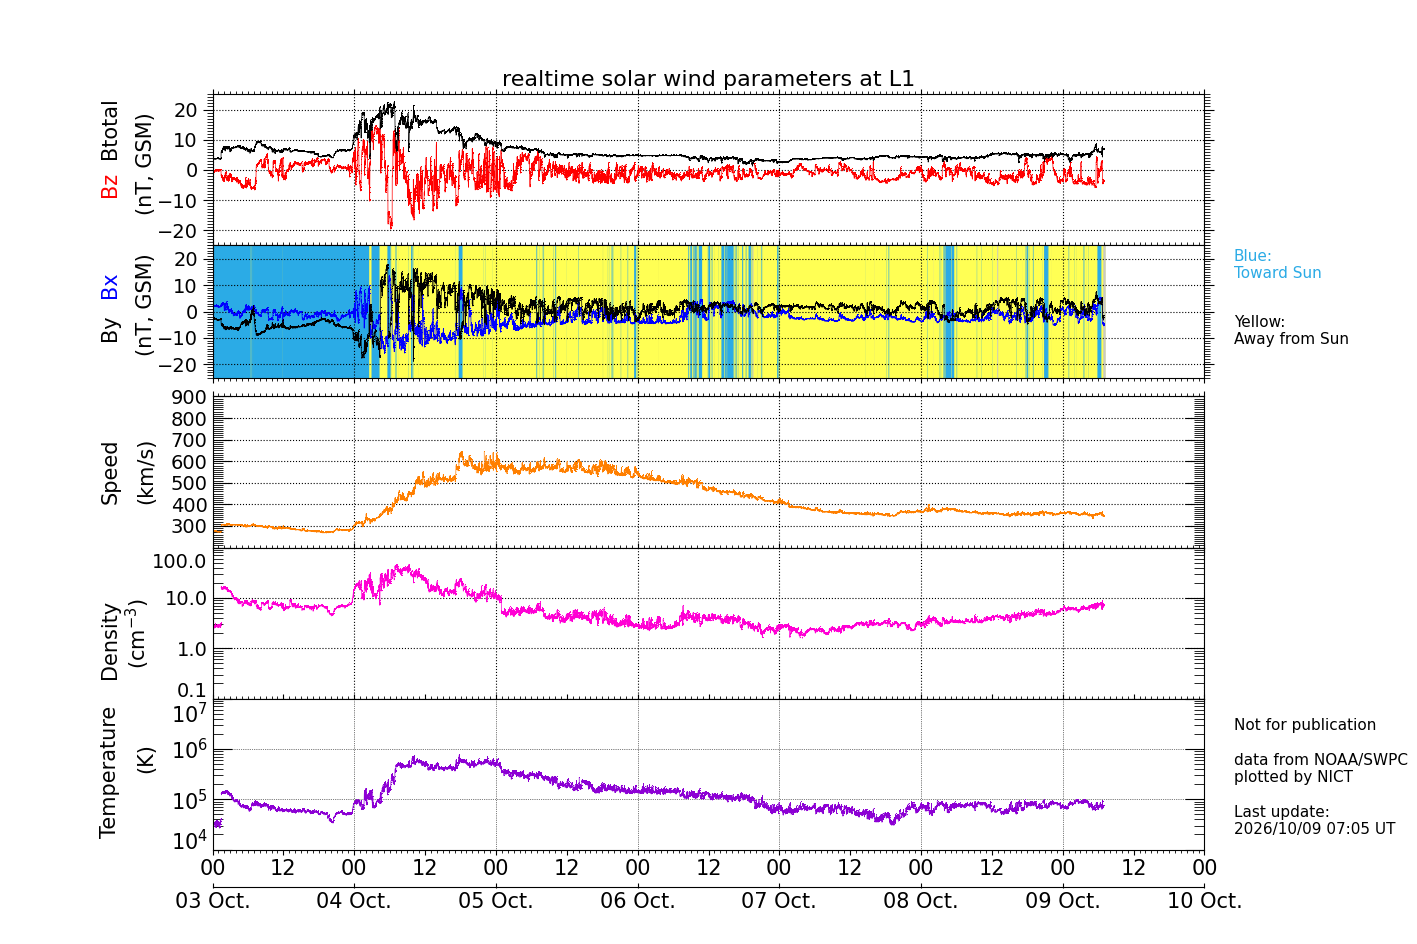Click the "plotted by NICT" credit text

tap(1293, 777)
